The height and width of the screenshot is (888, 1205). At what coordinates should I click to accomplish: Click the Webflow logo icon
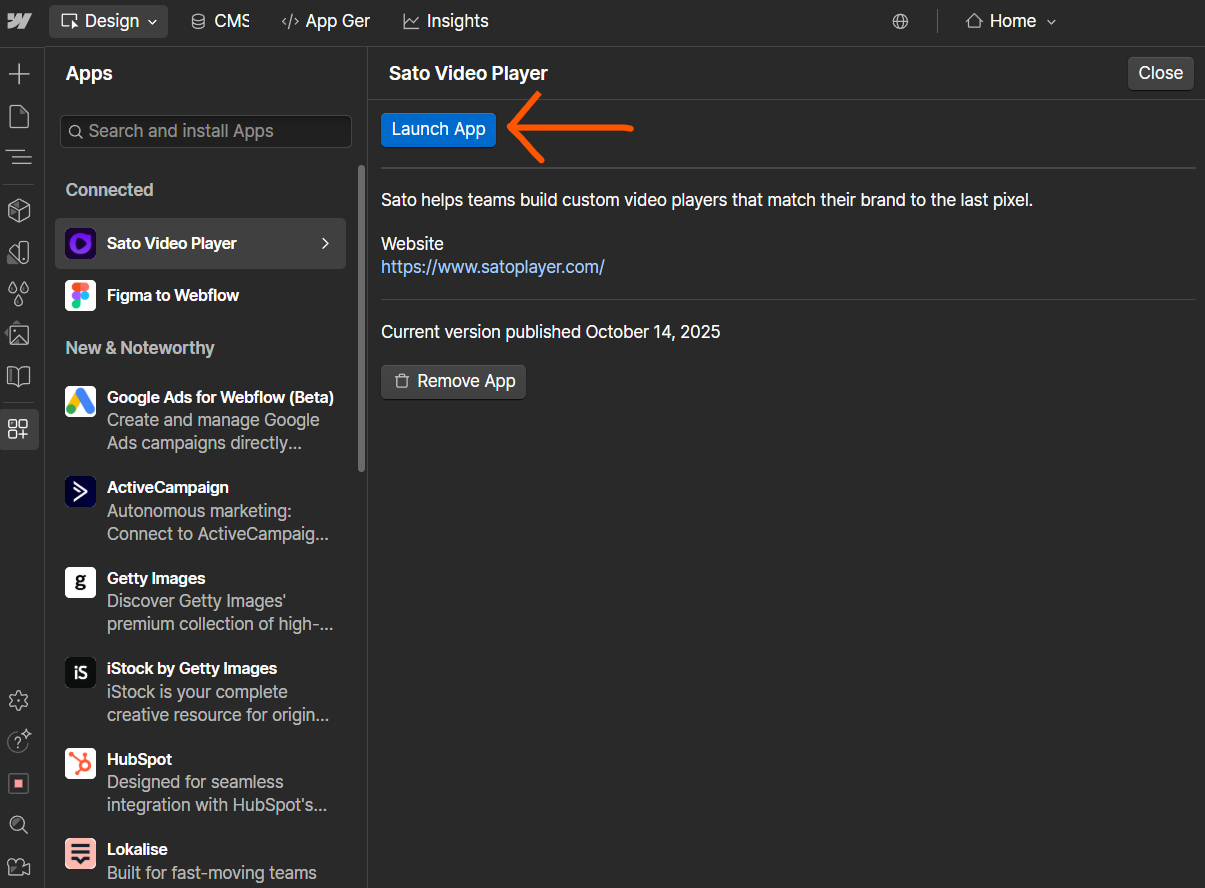[19, 21]
